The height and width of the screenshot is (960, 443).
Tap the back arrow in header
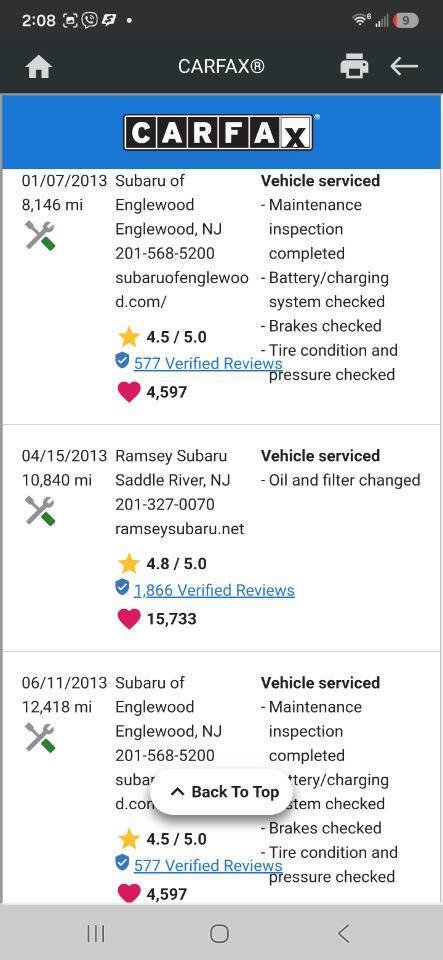click(x=404, y=66)
